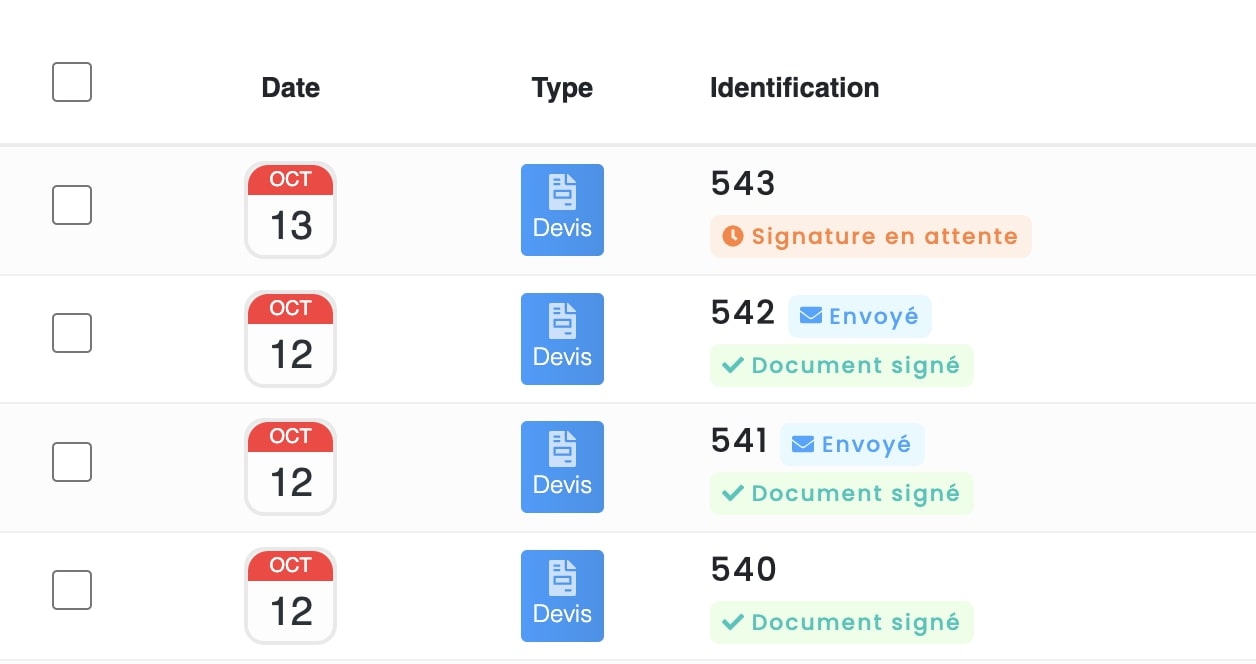Image resolution: width=1256 pixels, height=664 pixels.
Task: Sort by the Date column header
Action: pos(290,88)
